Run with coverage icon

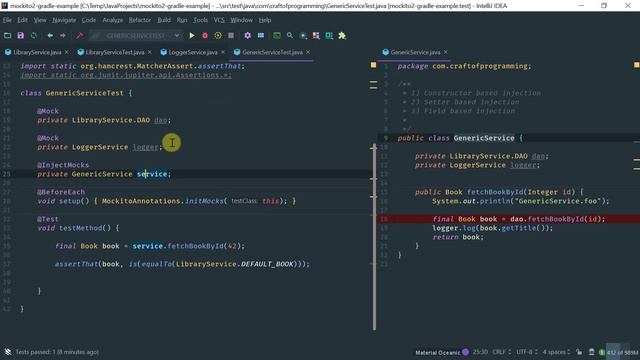[218, 36]
